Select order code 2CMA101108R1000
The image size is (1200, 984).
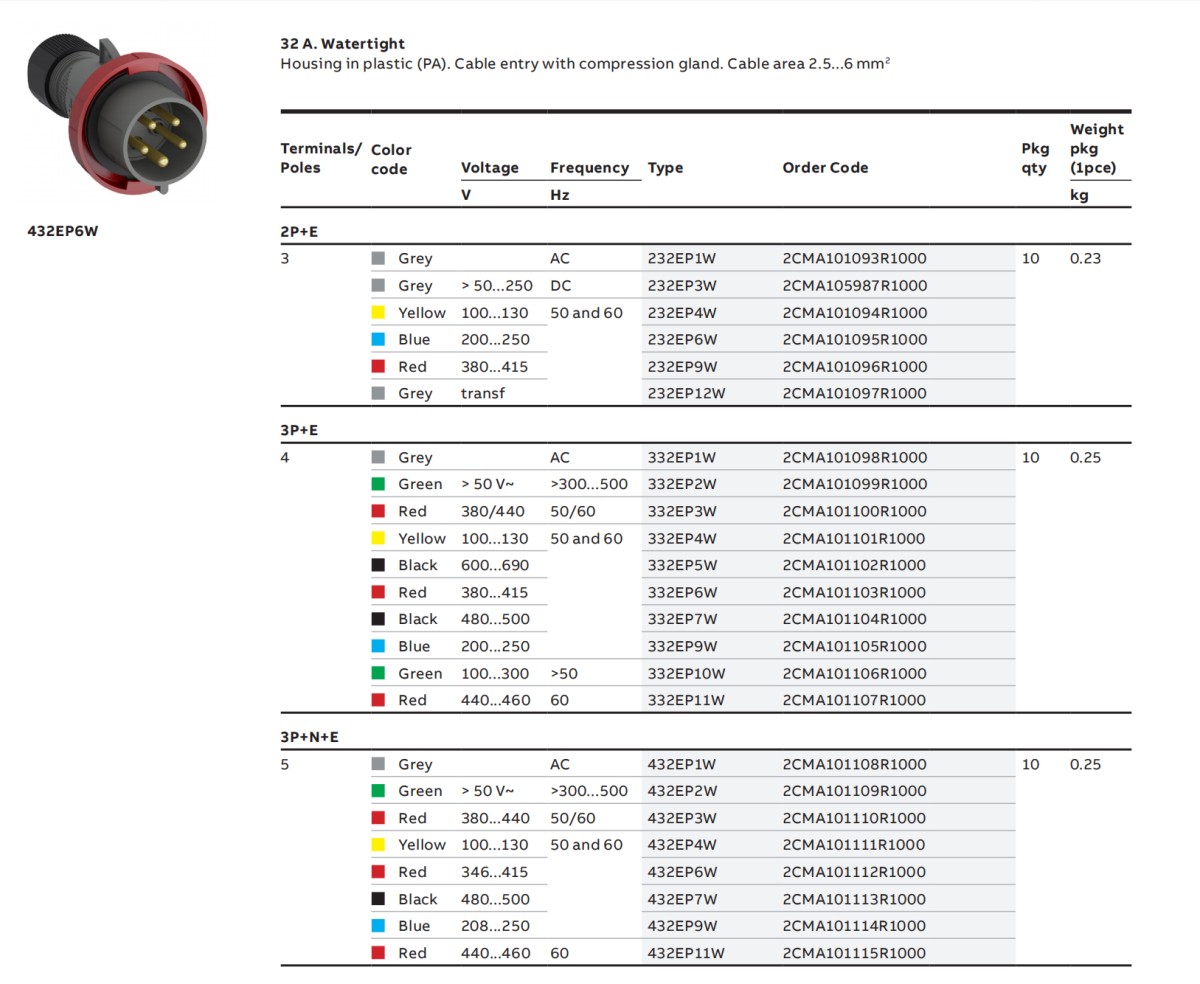[x=854, y=764]
